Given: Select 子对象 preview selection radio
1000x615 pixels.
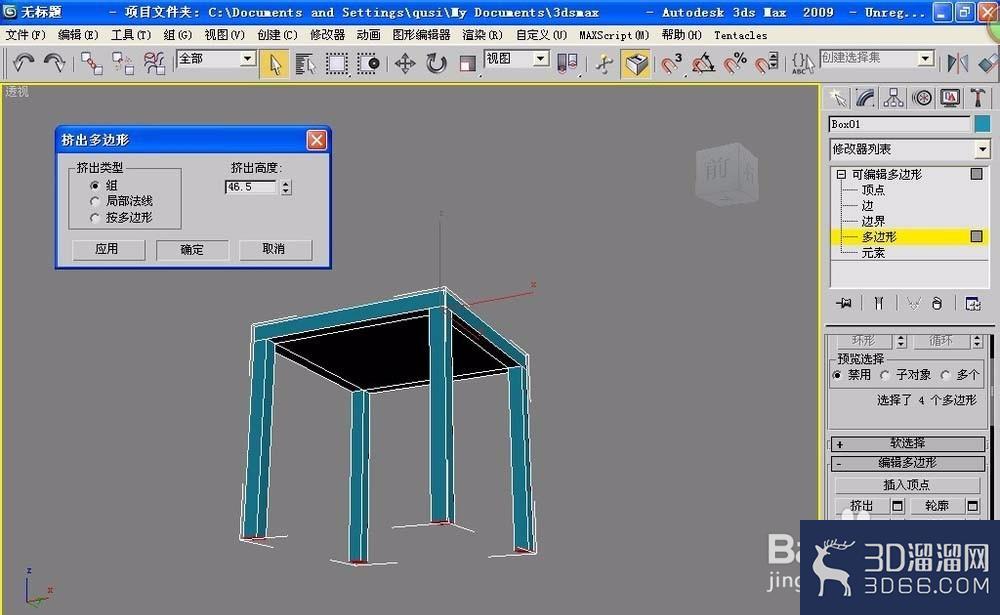Looking at the screenshot, I should 885,375.
